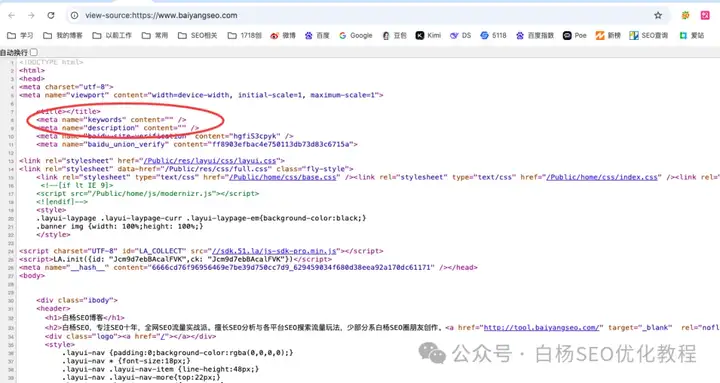Open the SEO查询 bookmark
The height and width of the screenshot is (383, 720).
point(649,35)
